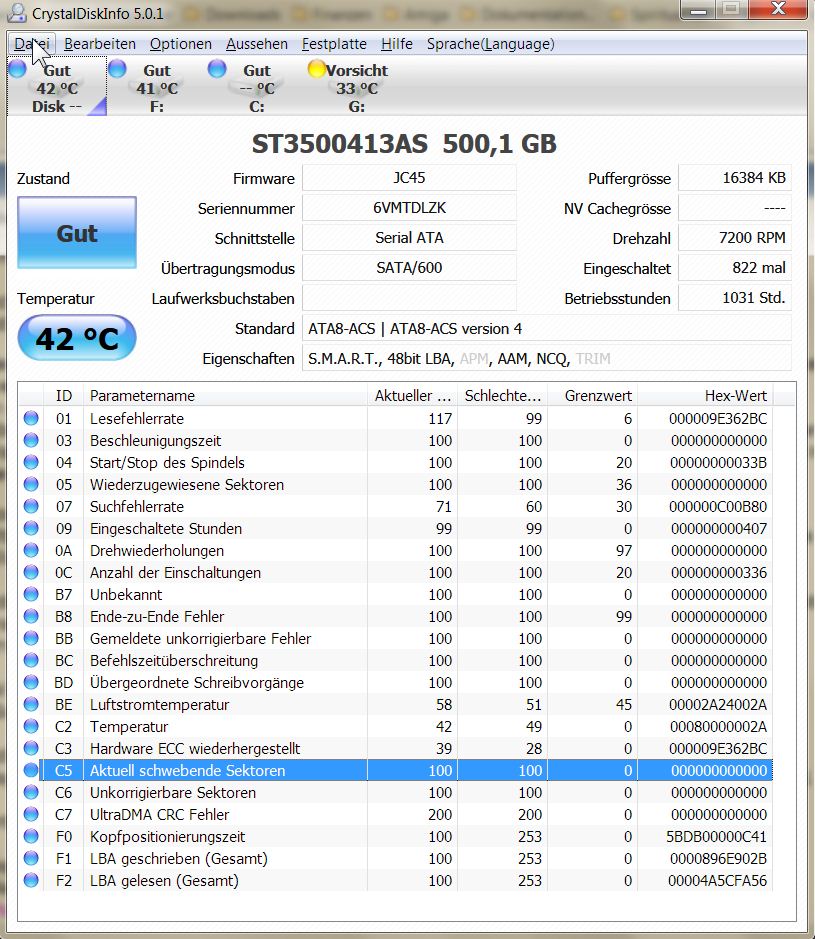Screen dimensions: 815x939
Task: Click status orb of Lesefehlerrate row
Action: tap(31, 418)
